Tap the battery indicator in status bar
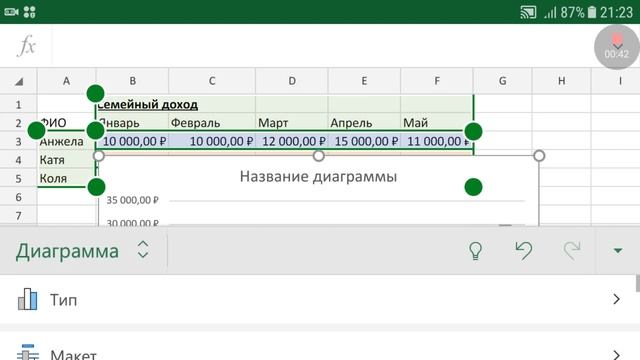 [592, 12]
